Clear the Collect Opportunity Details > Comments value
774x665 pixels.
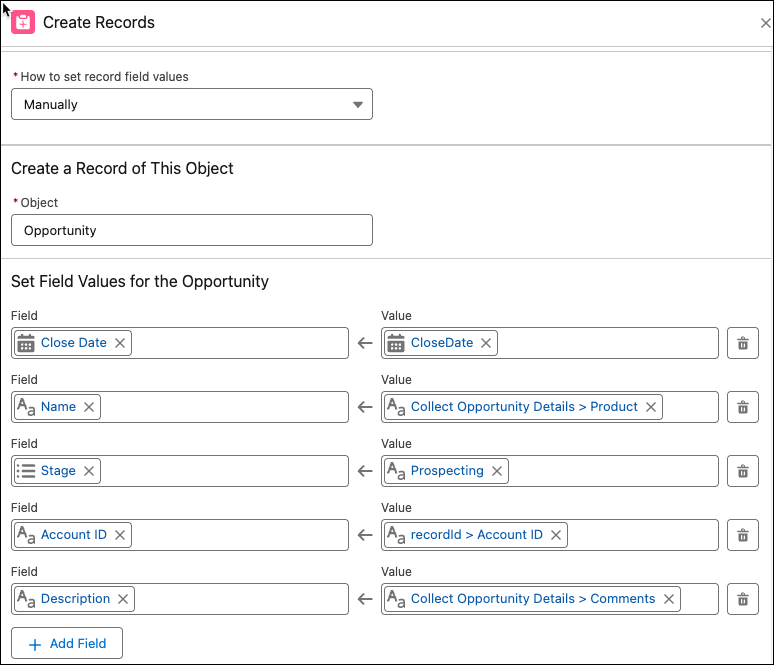669,599
